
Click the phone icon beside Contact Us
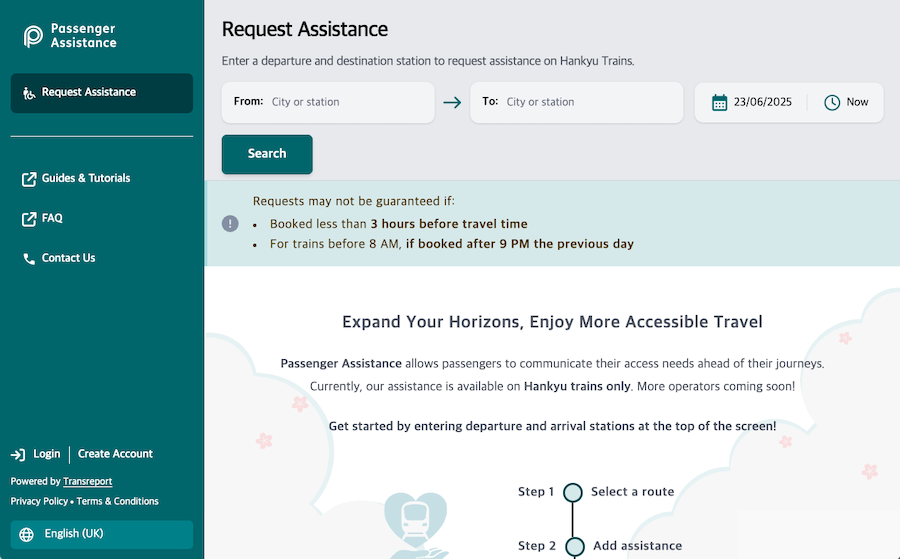(29, 259)
